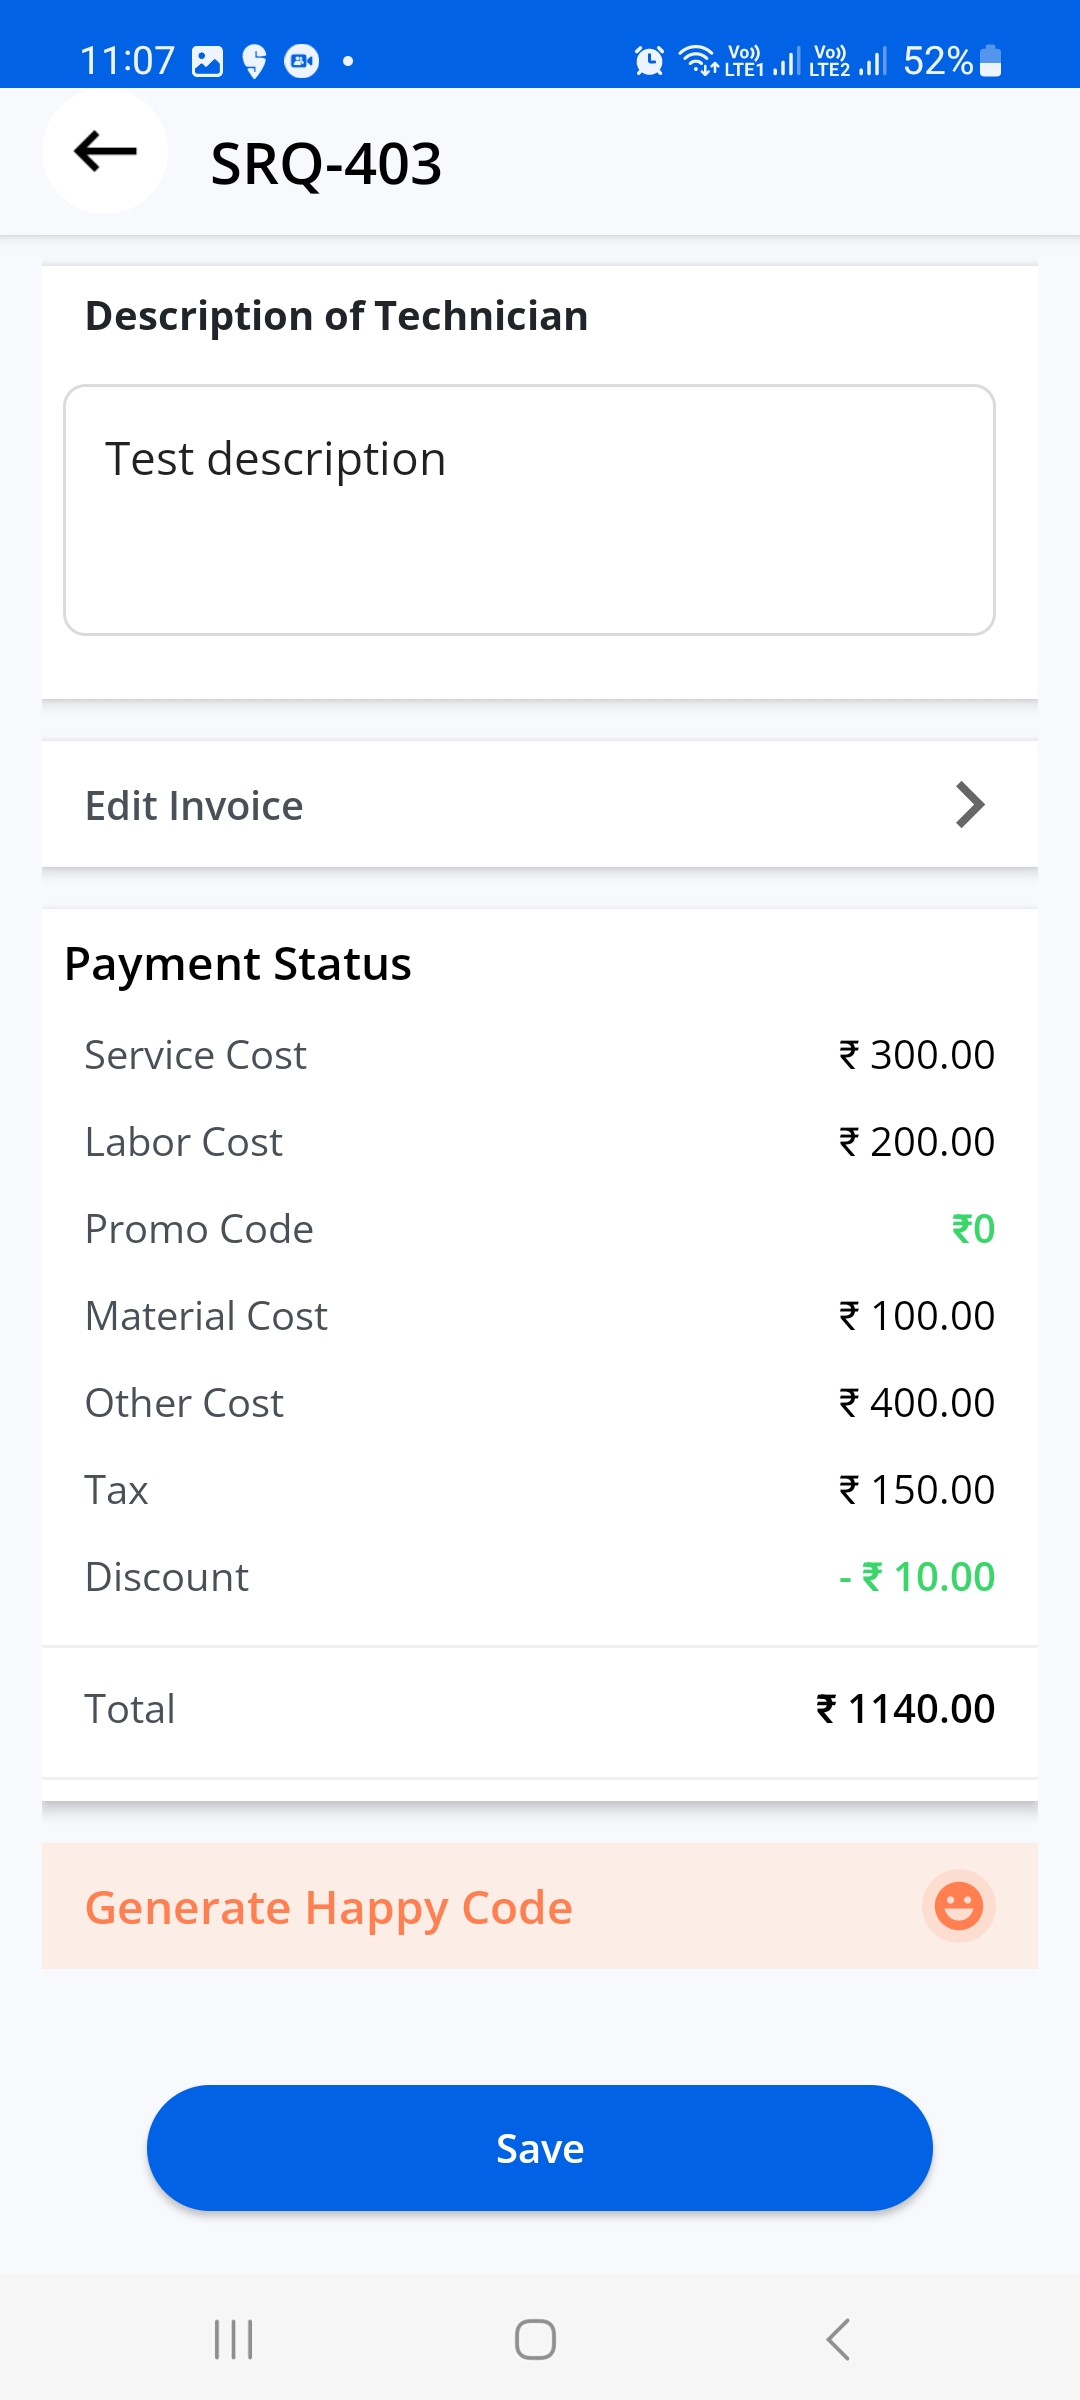Tap the Payment Status heading
Viewport: 1080px width, 2400px height.
coord(238,964)
